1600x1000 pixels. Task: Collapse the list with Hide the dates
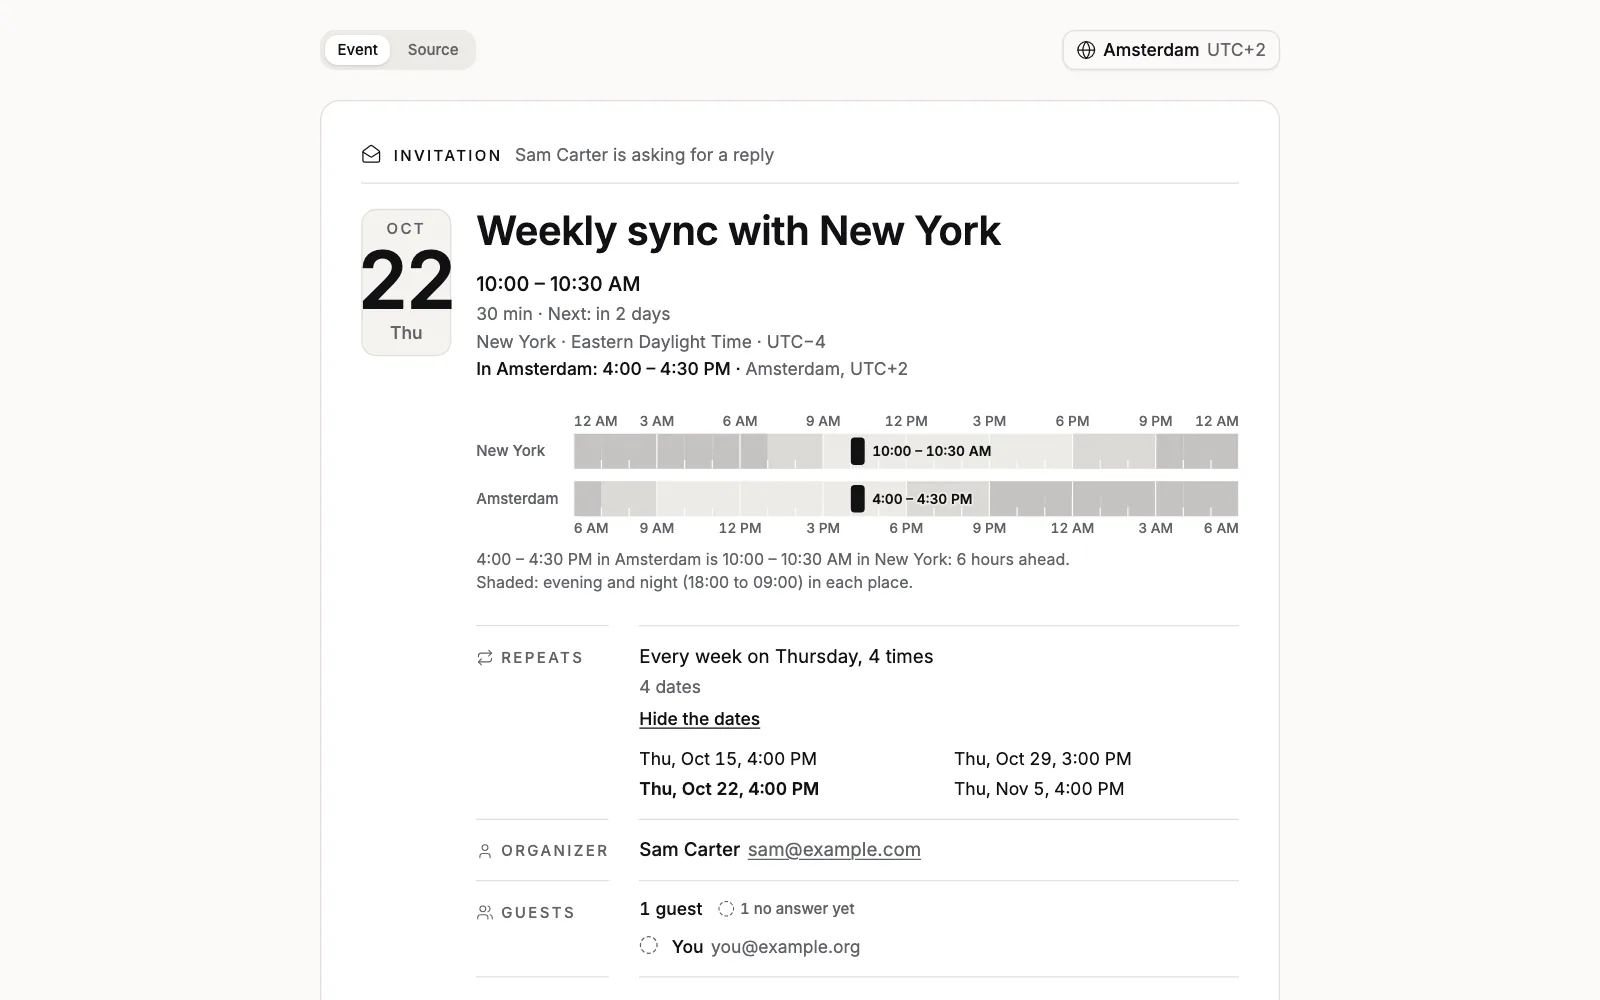[699, 719]
